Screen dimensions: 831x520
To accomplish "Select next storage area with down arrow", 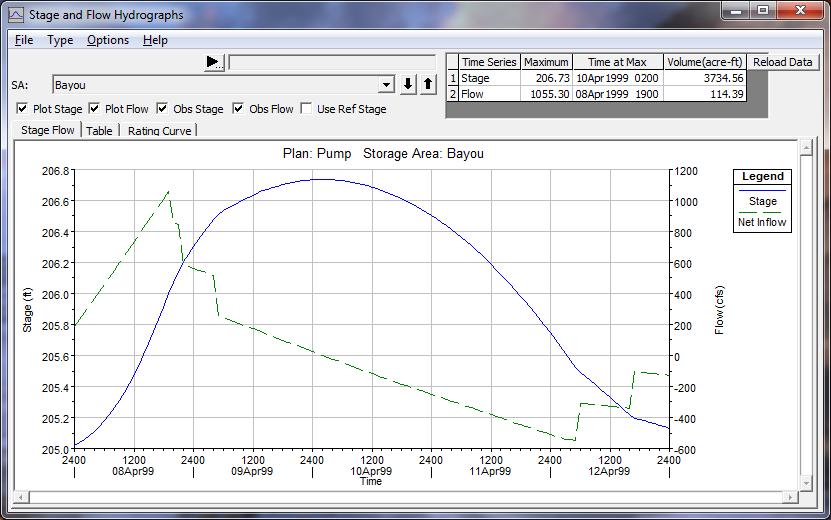I will [408, 85].
